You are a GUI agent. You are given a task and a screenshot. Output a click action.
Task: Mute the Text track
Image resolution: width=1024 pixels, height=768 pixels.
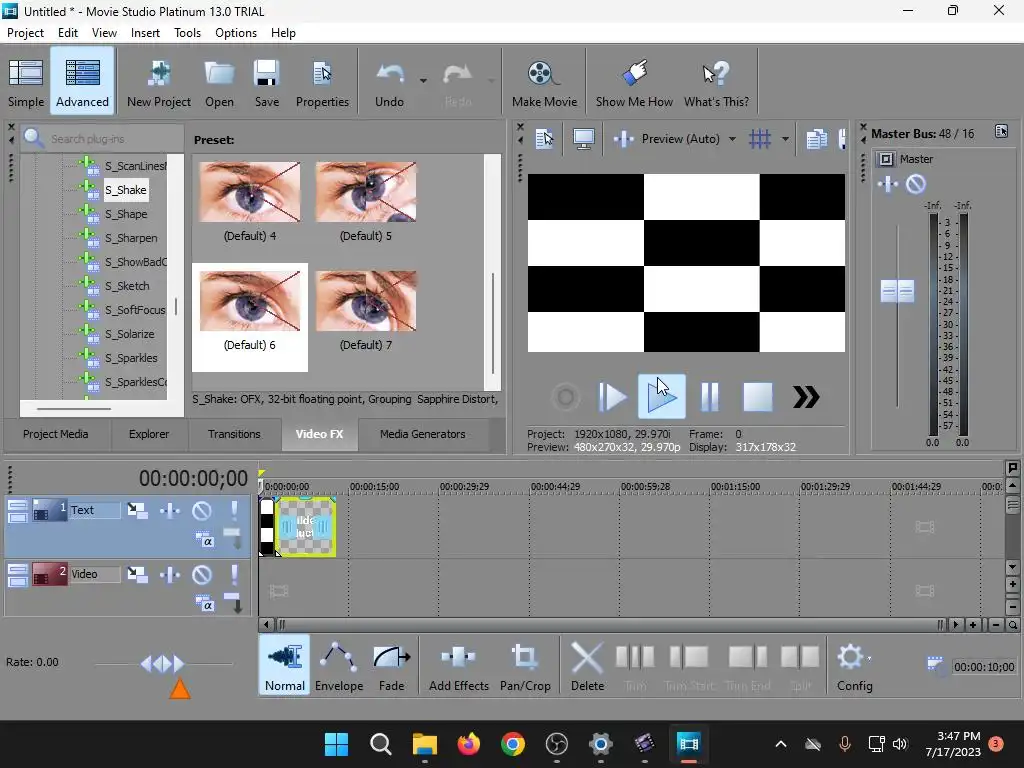pos(202,510)
